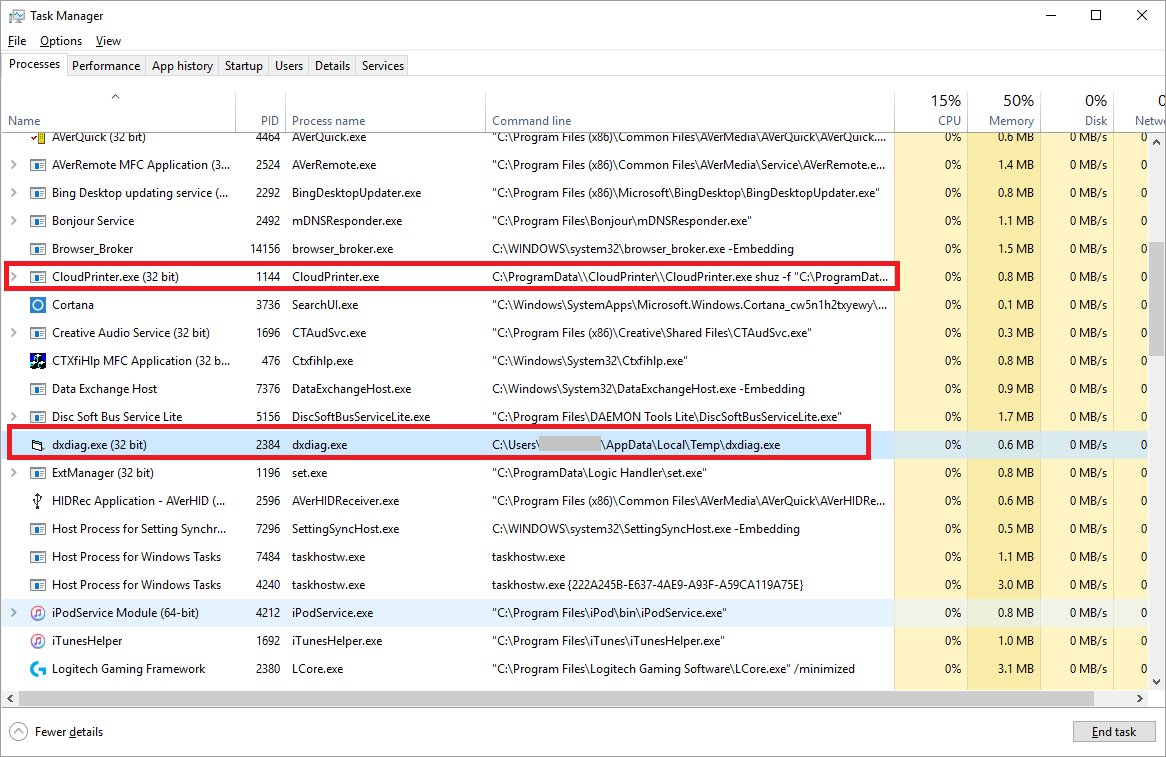Click the Cortana process icon
The image size is (1166, 757).
(37, 305)
